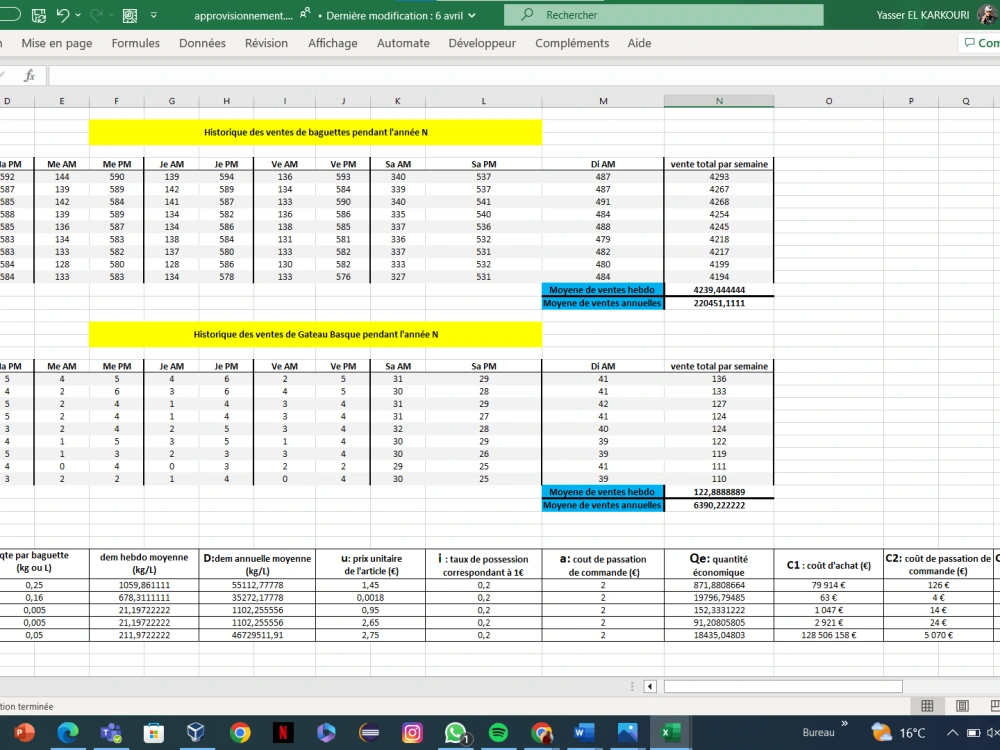
Task: Select the C1 : coût d'achat (€) header
Action: (x=828, y=564)
